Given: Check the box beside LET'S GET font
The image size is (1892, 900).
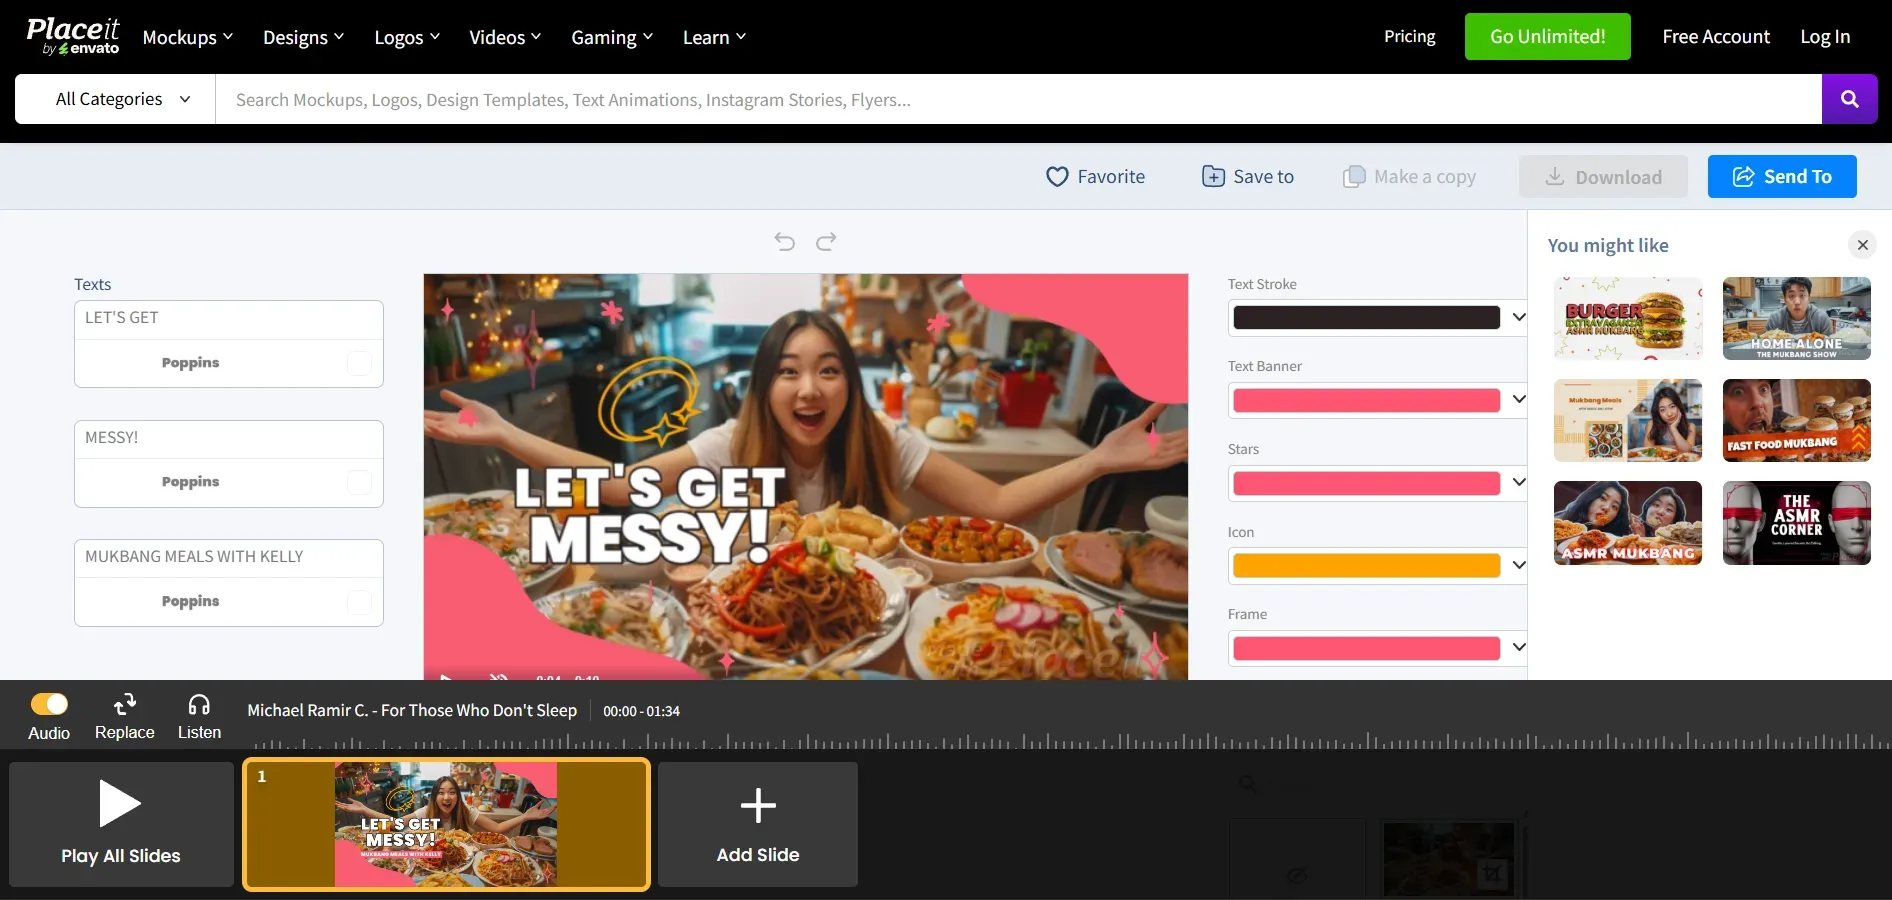Looking at the screenshot, I should click(358, 363).
